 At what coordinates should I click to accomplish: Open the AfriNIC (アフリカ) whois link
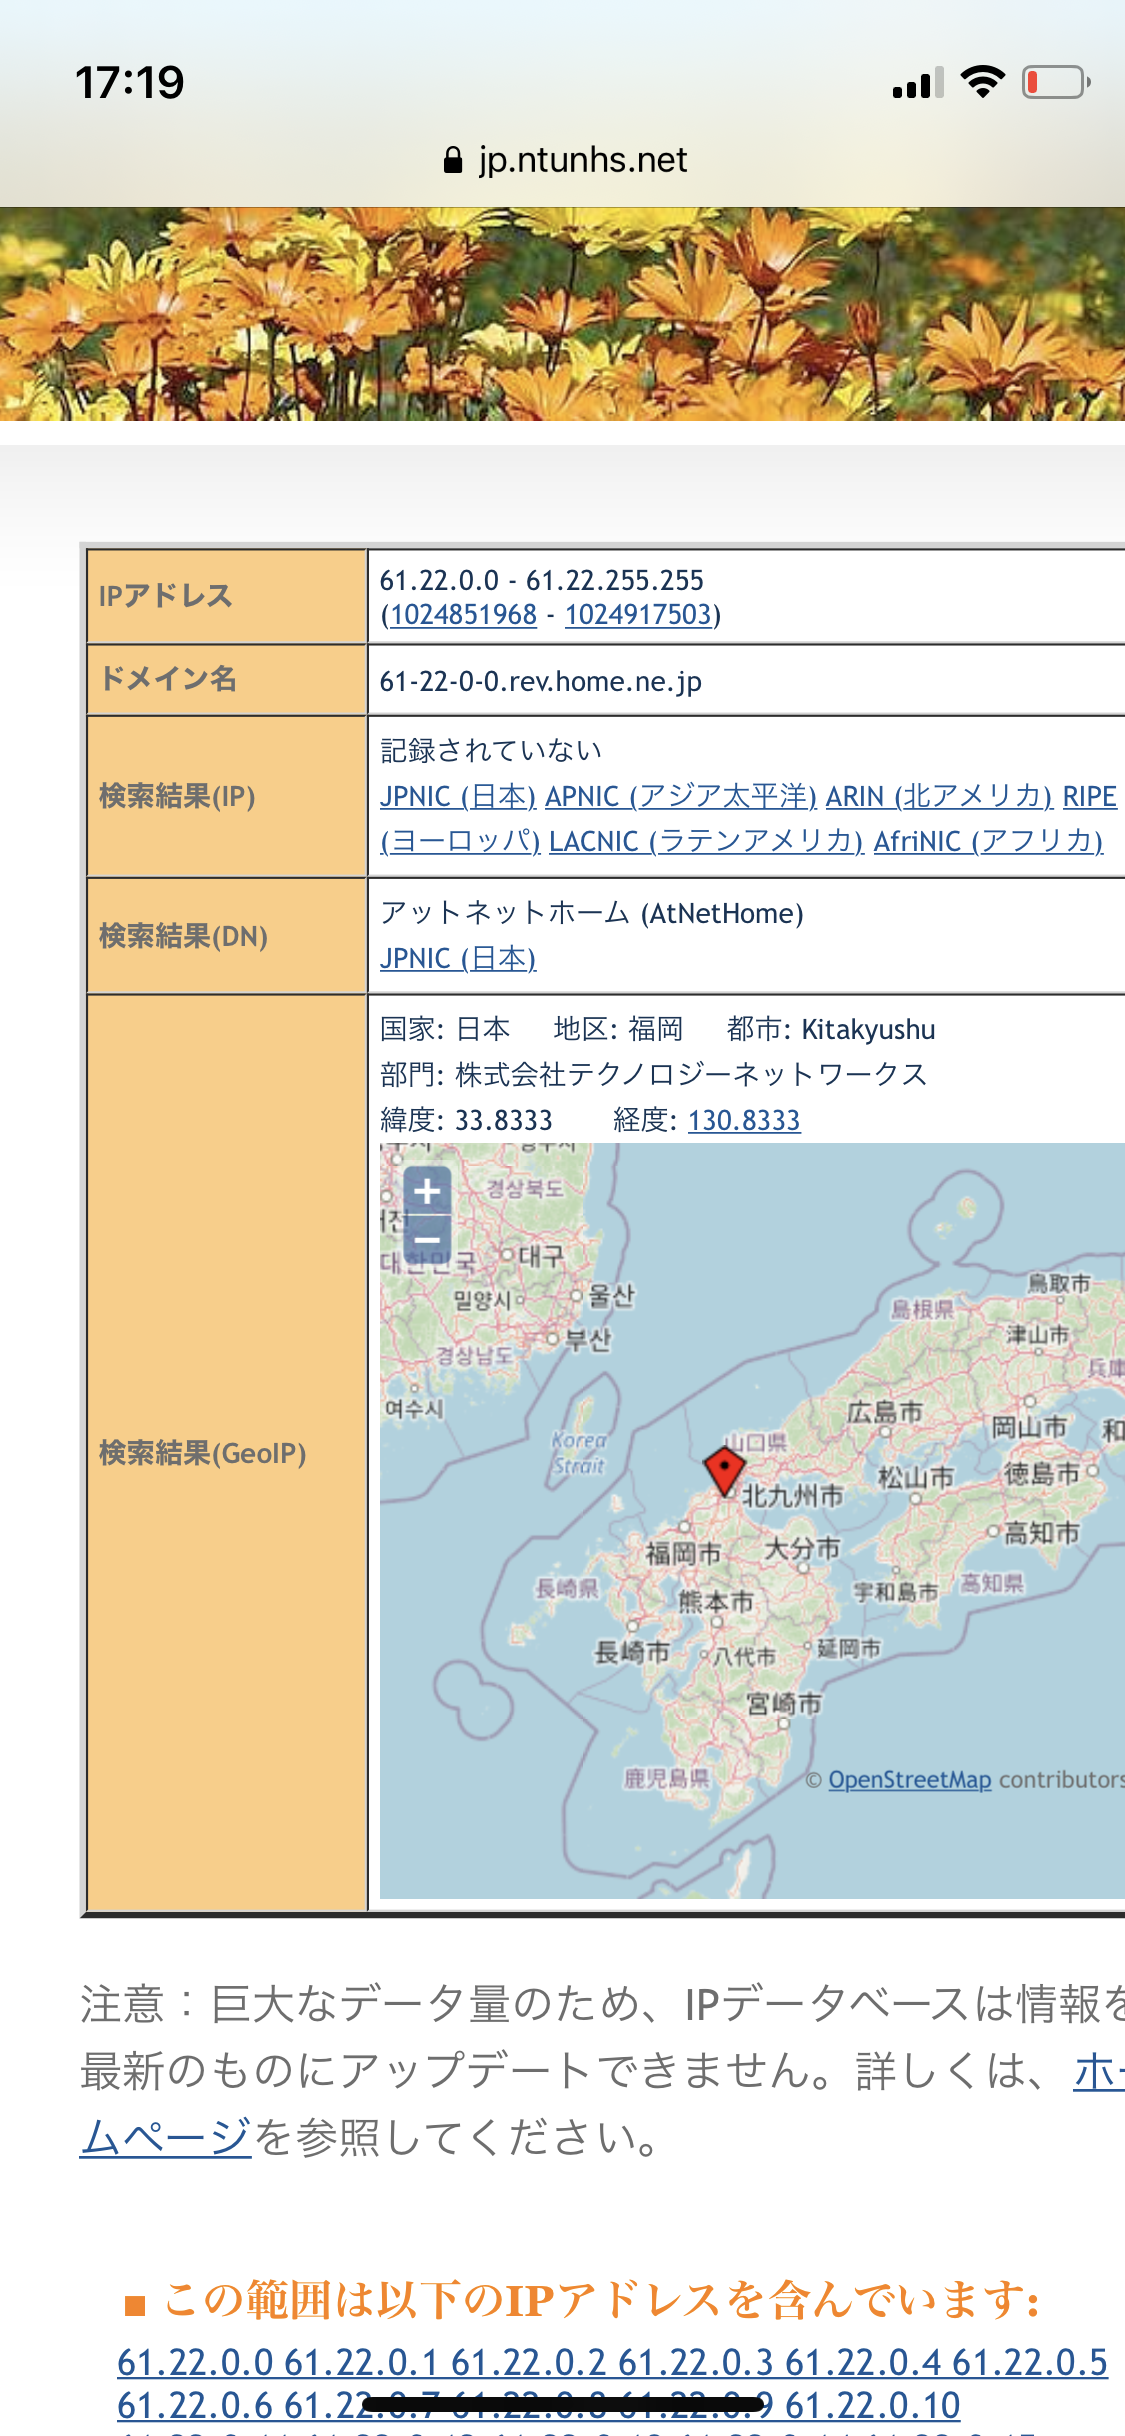988,841
